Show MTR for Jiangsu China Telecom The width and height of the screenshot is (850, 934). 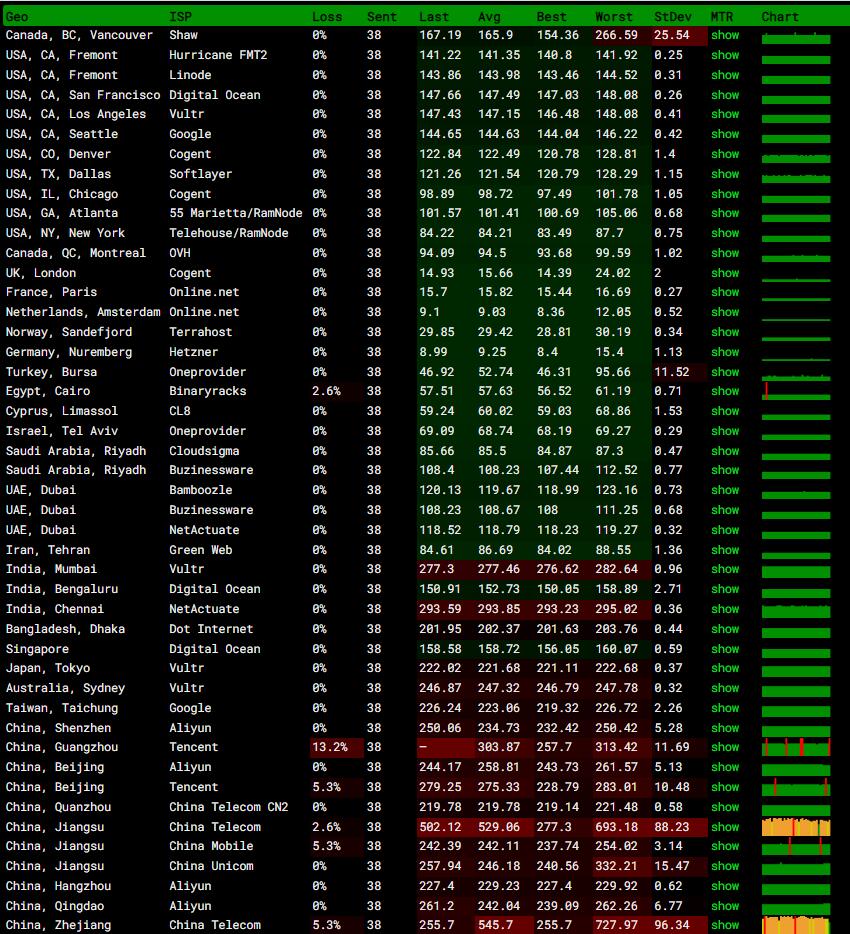pyautogui.click(x=725, y=827)
